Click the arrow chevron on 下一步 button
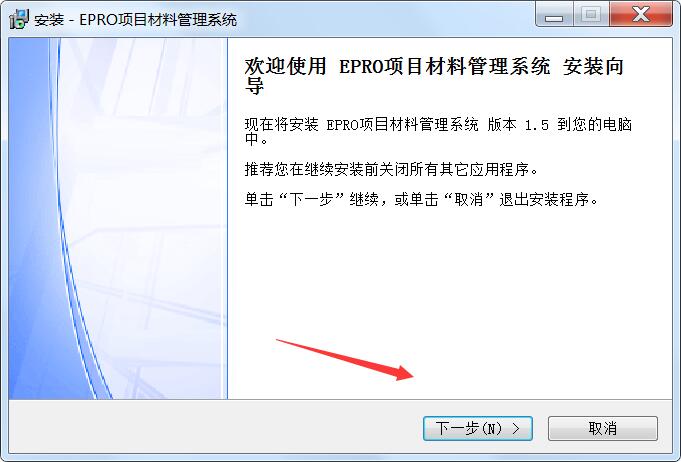The height and width of the screenshot is (462, 681). point(516,429)
